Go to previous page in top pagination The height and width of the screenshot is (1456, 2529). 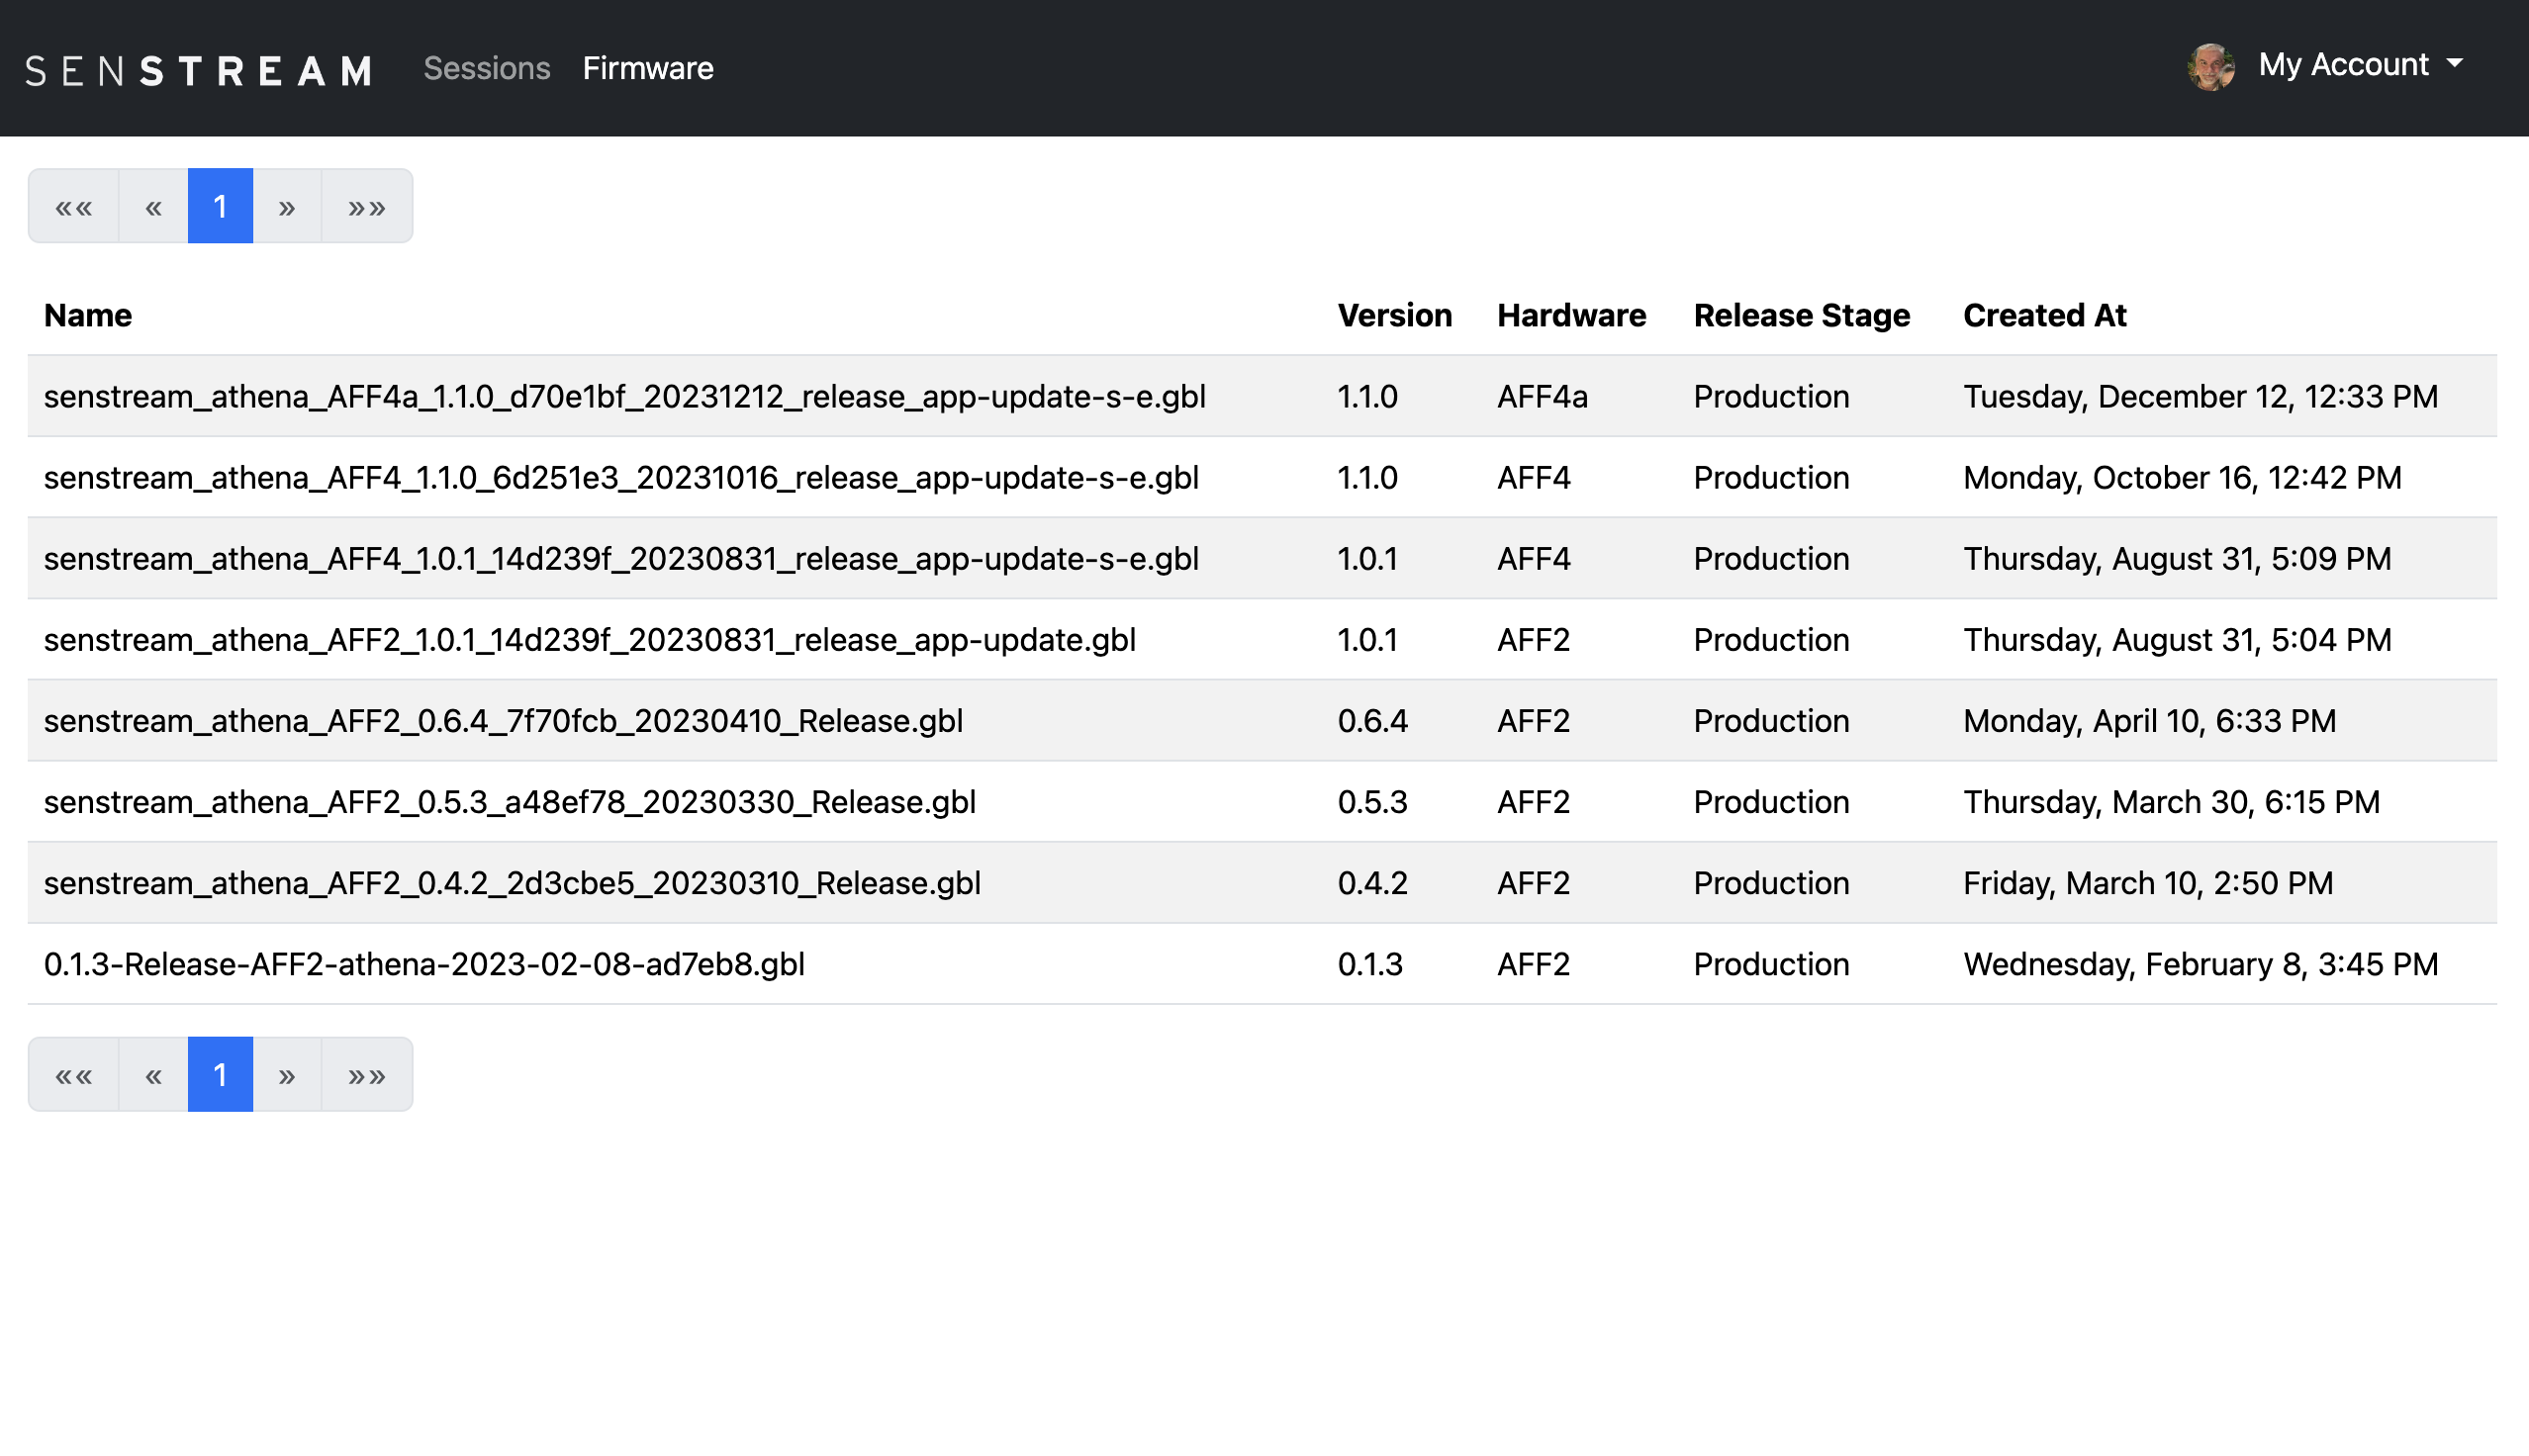[153, 207]
